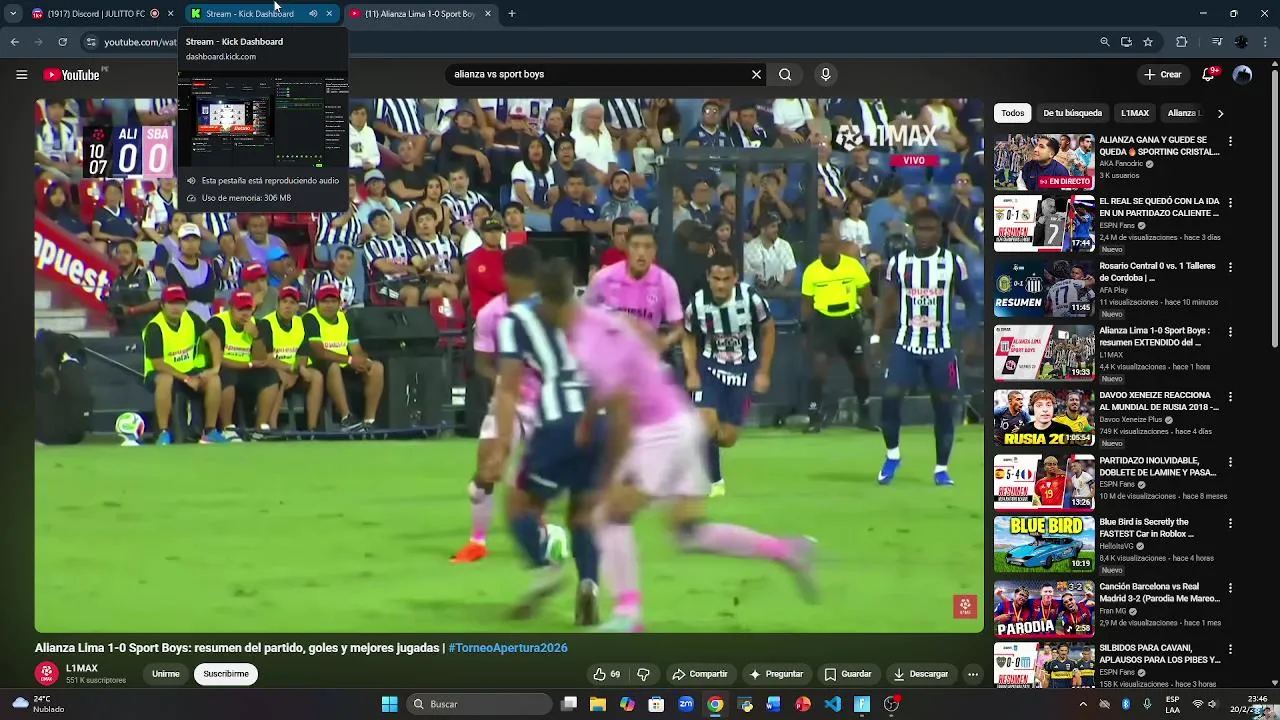Open 'Canción Barcelona vs Real Madrid' parody thumbnail

tap(1044, 608)
